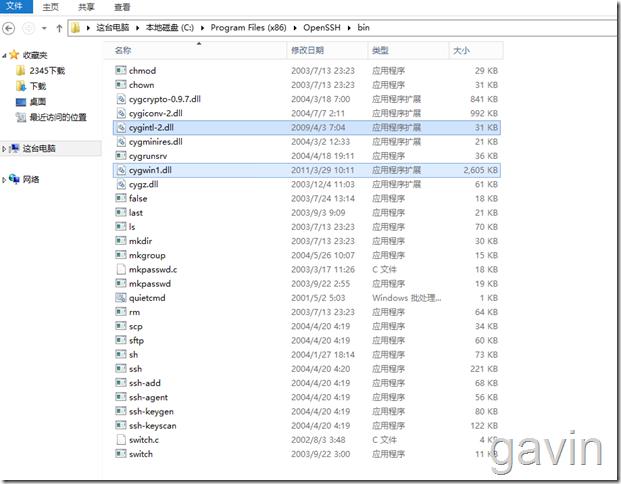The image size is (621, 484).
Task: Select the ssh-keygen application icon
Action: point(120,411)
